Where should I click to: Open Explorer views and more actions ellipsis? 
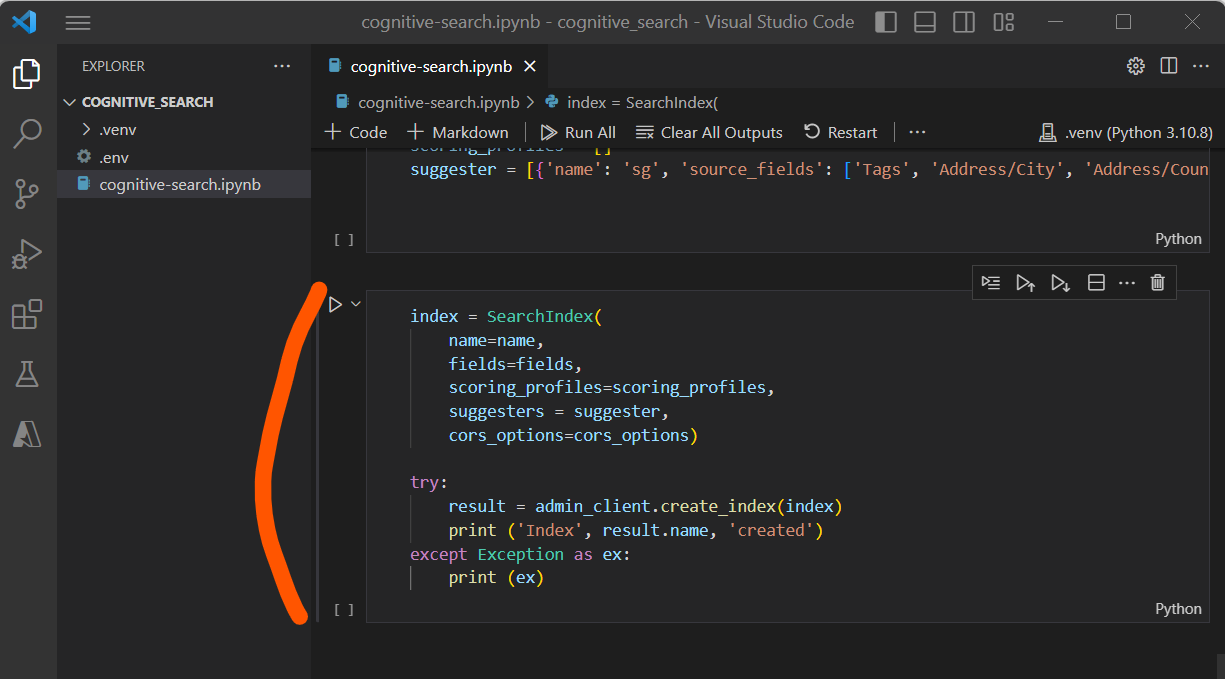[x=282, y=66]
